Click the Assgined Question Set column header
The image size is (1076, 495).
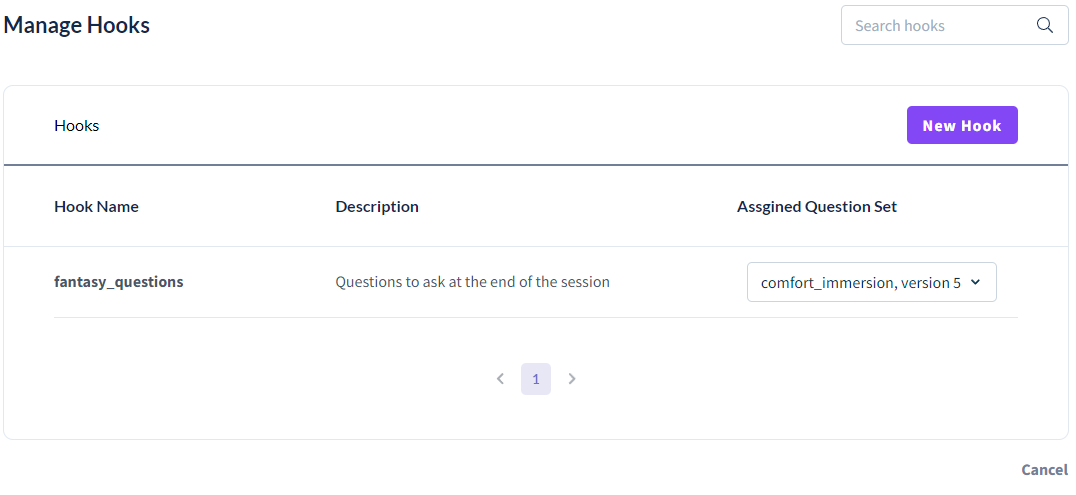(817, 207)
